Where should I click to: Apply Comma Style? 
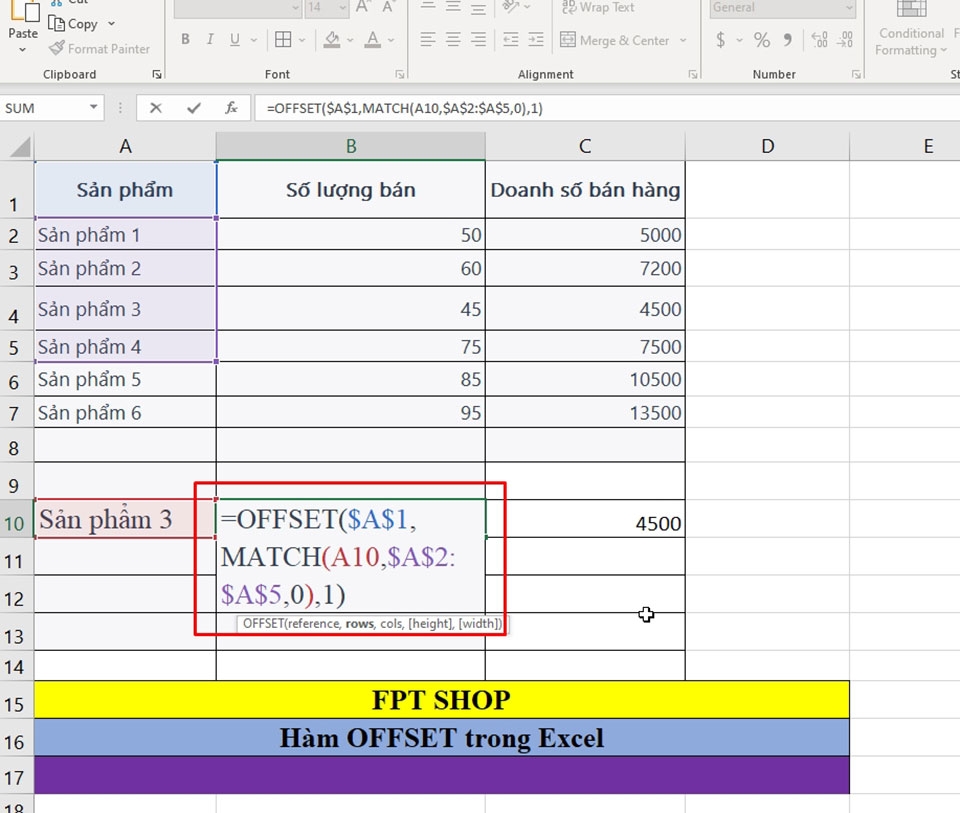[x=787, y=40]
